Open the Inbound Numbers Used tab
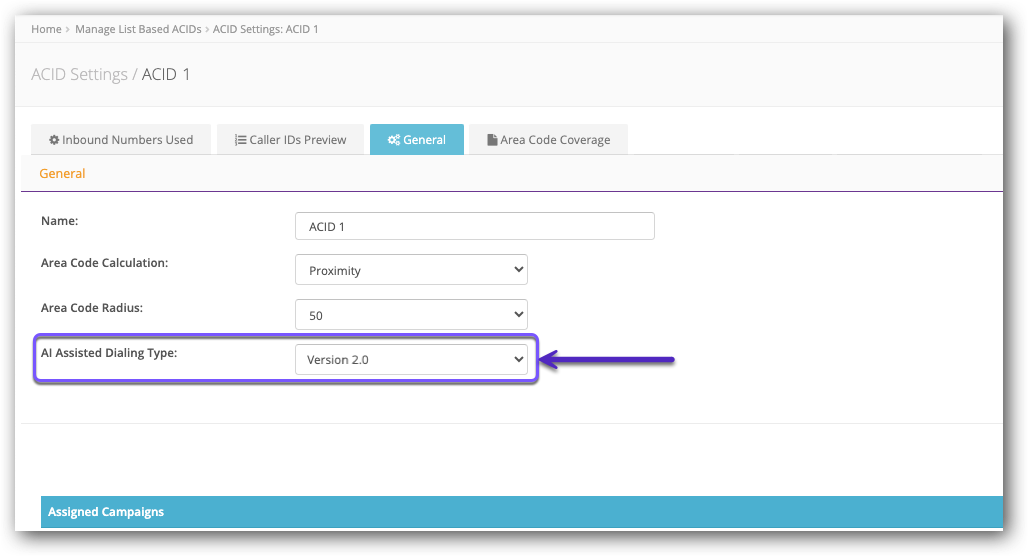This screenshot has height=556, width=1028. (x=120, y=140)
